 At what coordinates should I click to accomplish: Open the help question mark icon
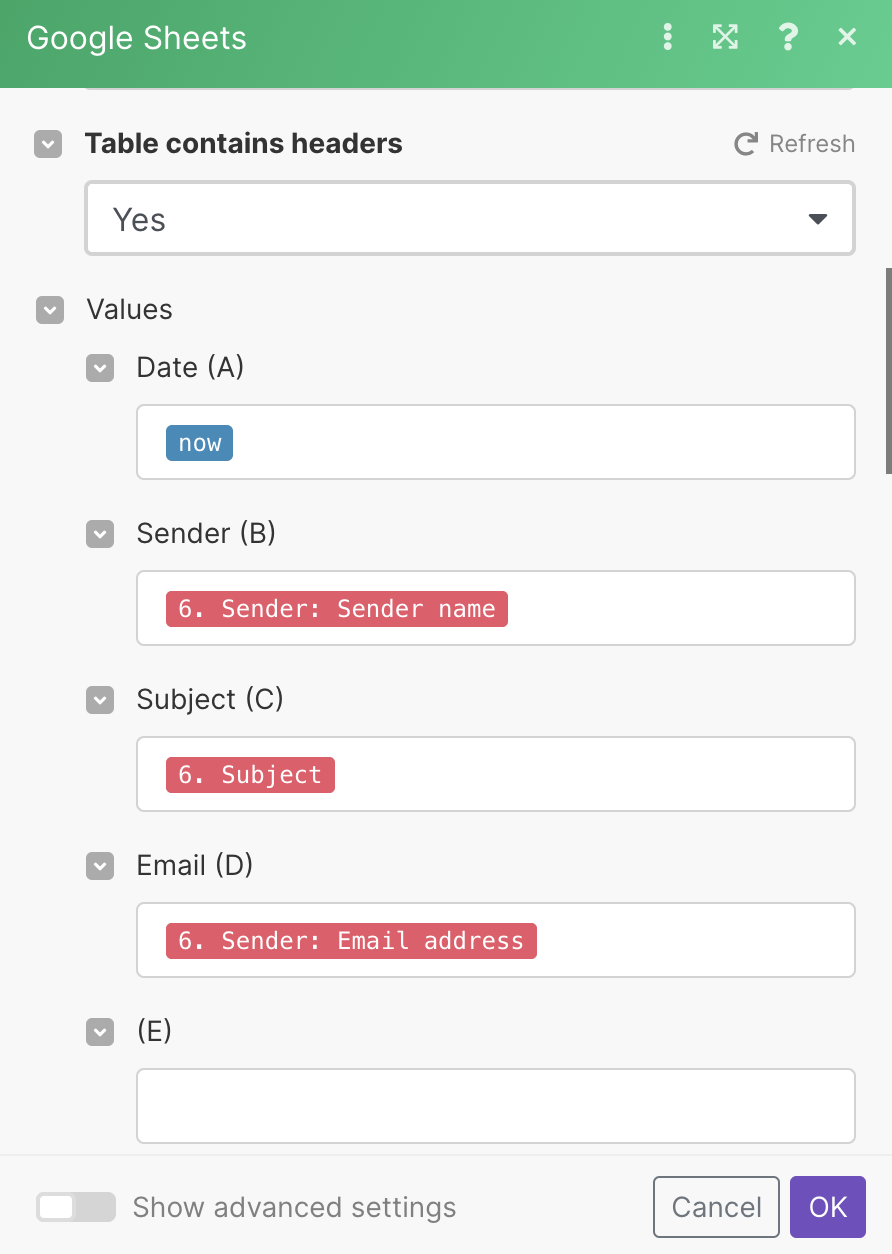click(788, 38)
